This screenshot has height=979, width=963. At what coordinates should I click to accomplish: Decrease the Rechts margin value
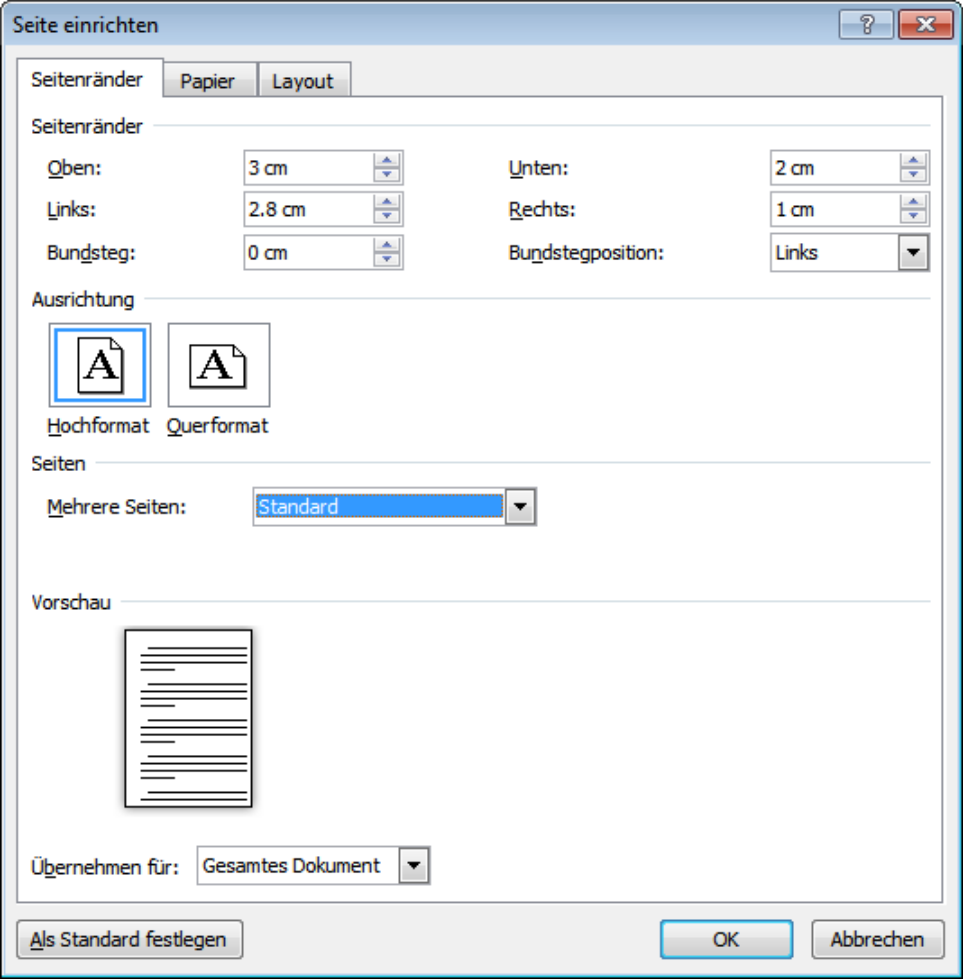pyautogui.click(x=914, y=217)
